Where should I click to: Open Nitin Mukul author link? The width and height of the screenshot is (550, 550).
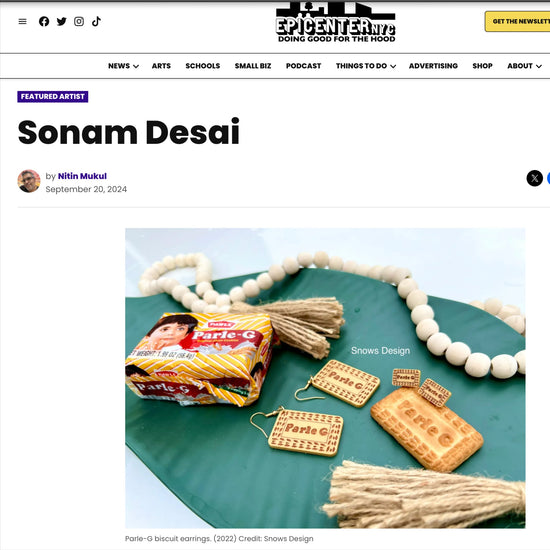(x=82, y=176)
